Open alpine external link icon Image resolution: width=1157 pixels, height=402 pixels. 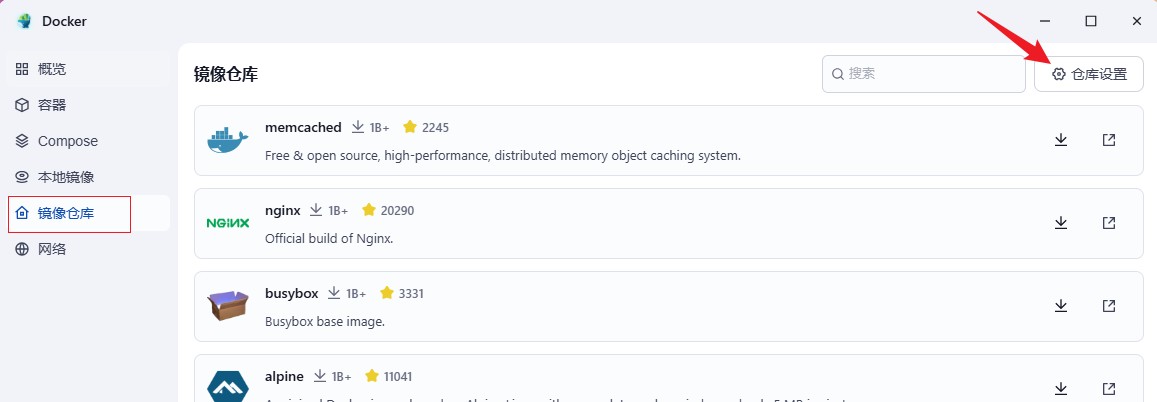point(1109,388)
